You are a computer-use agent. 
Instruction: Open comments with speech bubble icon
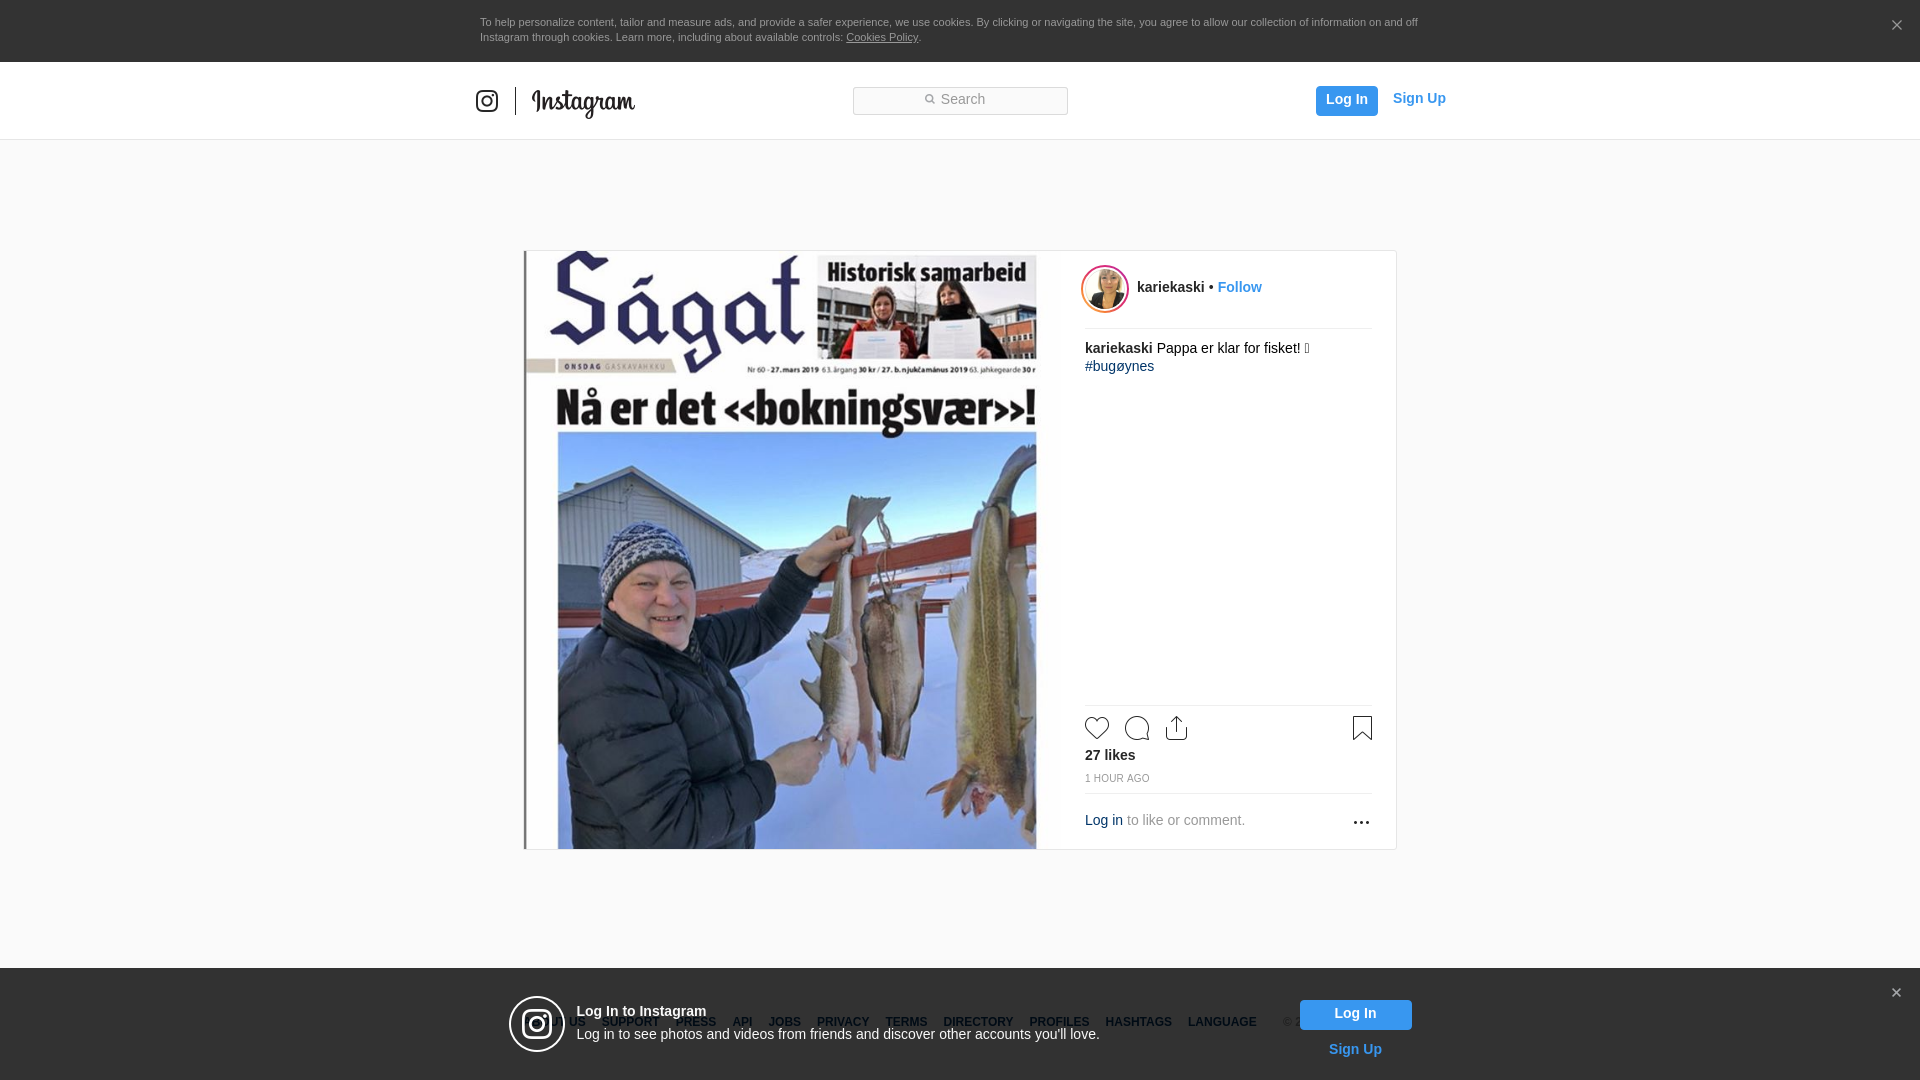click(x=1137, y=728)
